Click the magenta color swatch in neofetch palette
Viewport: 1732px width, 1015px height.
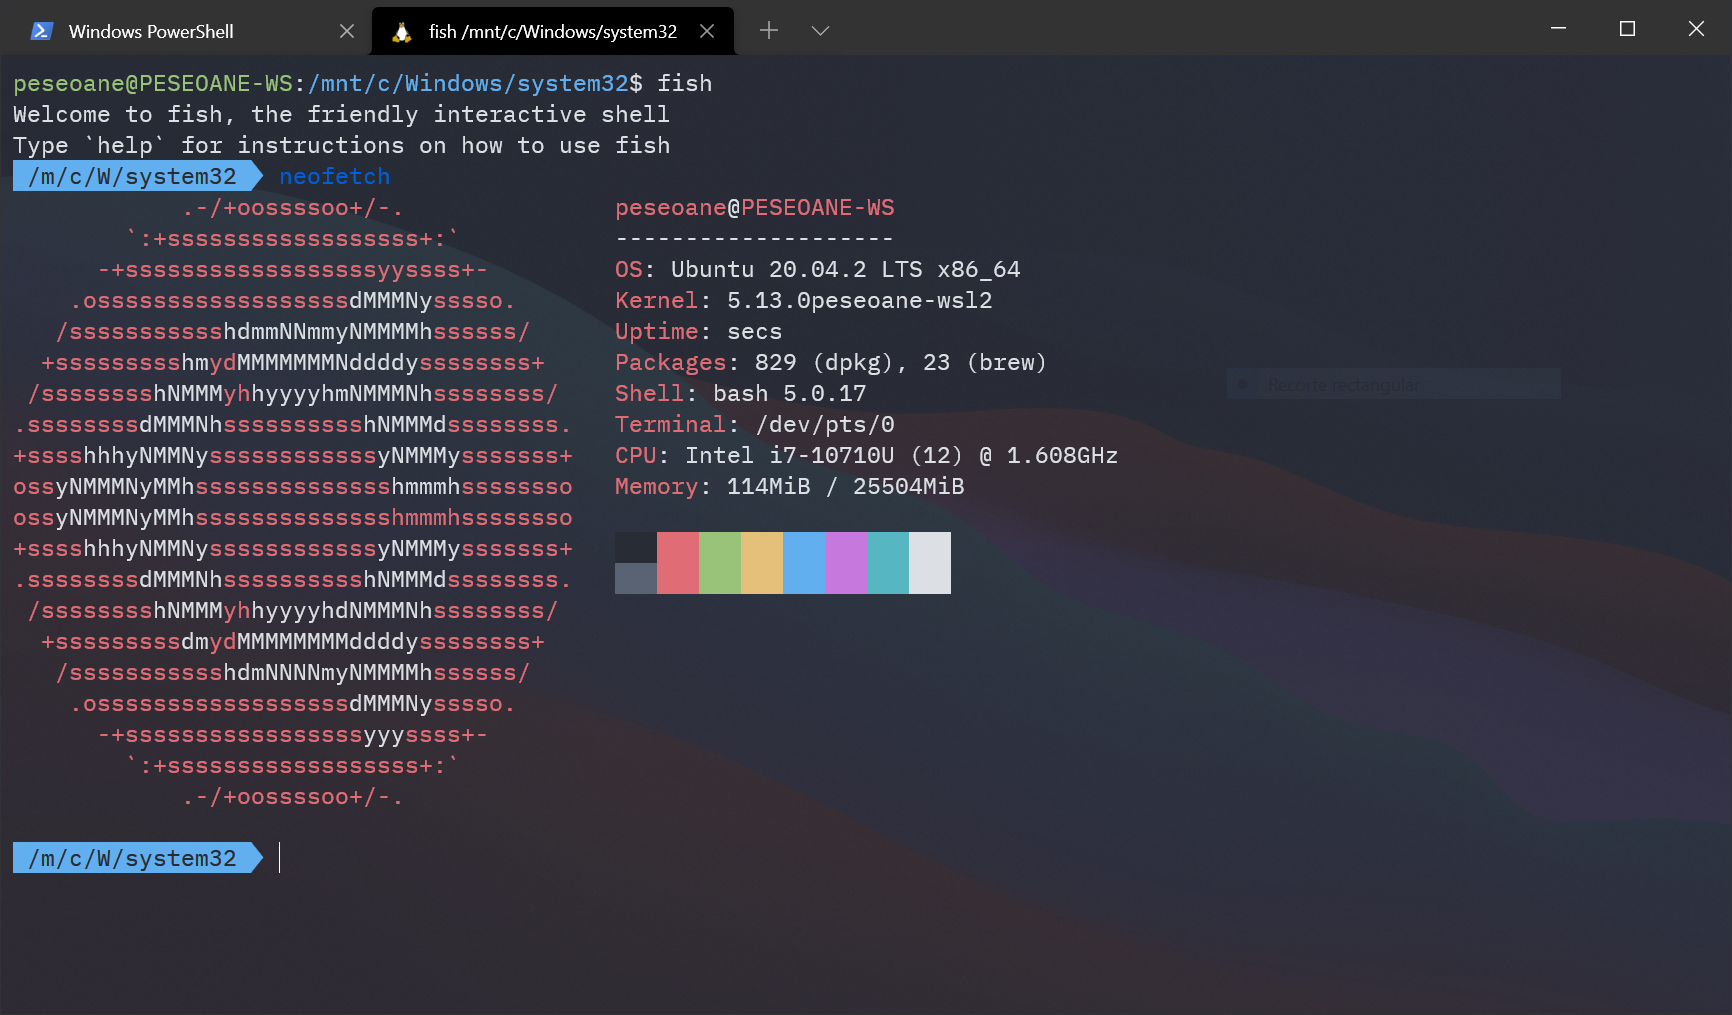click(x=846, y=563)
